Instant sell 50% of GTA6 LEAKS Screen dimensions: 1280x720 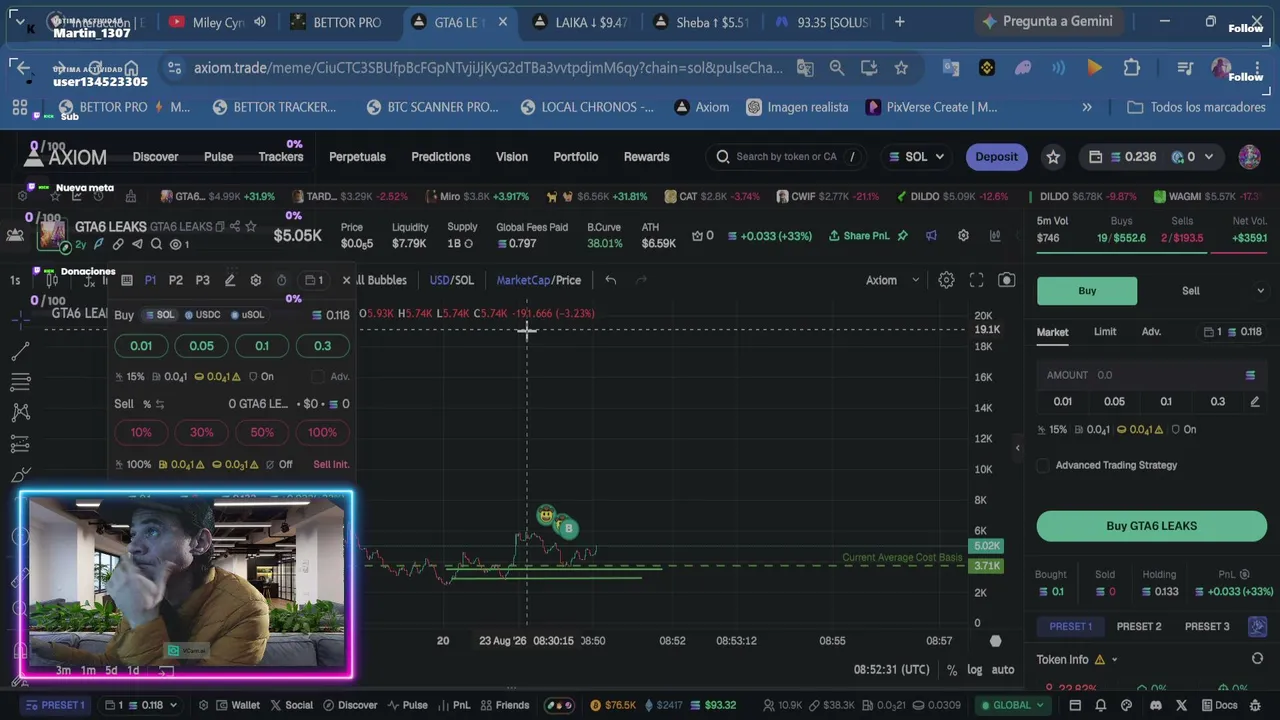[x=262, y=432]
